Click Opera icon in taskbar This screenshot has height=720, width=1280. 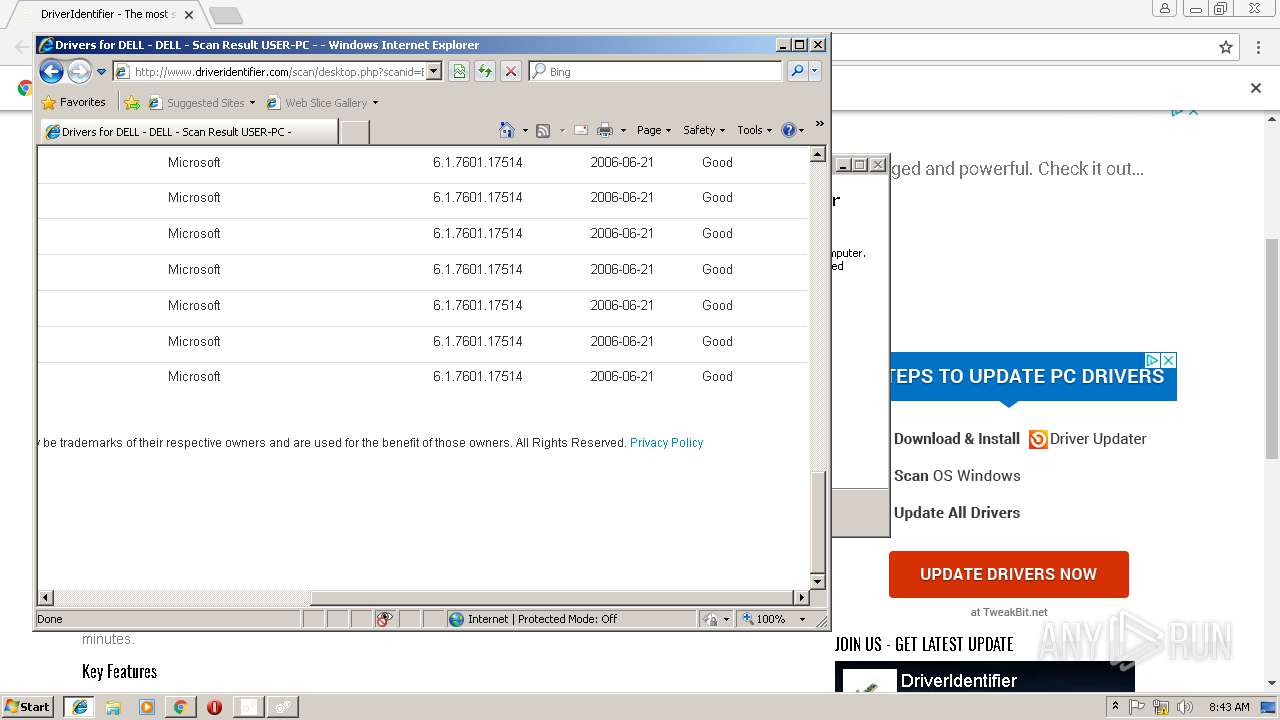214,706
